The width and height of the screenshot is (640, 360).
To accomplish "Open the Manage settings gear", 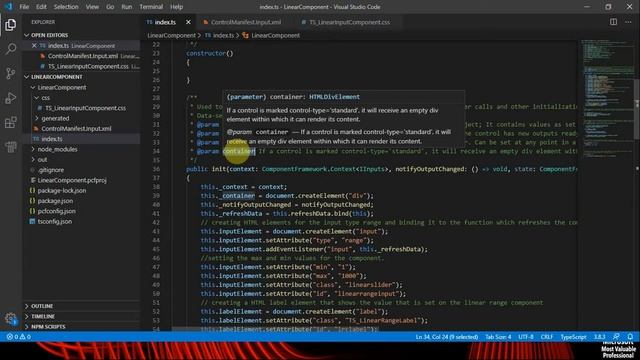I will pos(11,318).
